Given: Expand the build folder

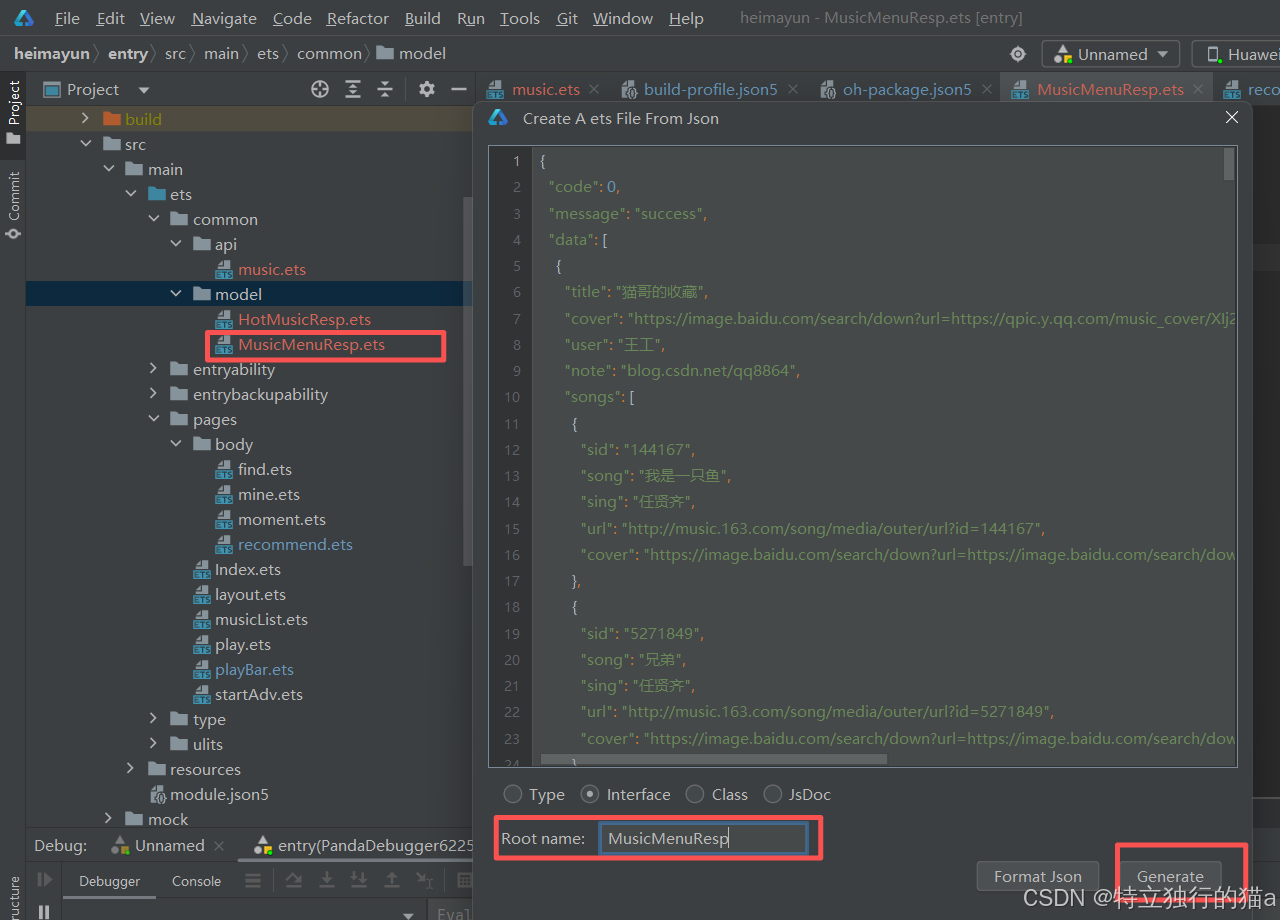Looking at the screenshot, I should (85, 119).
